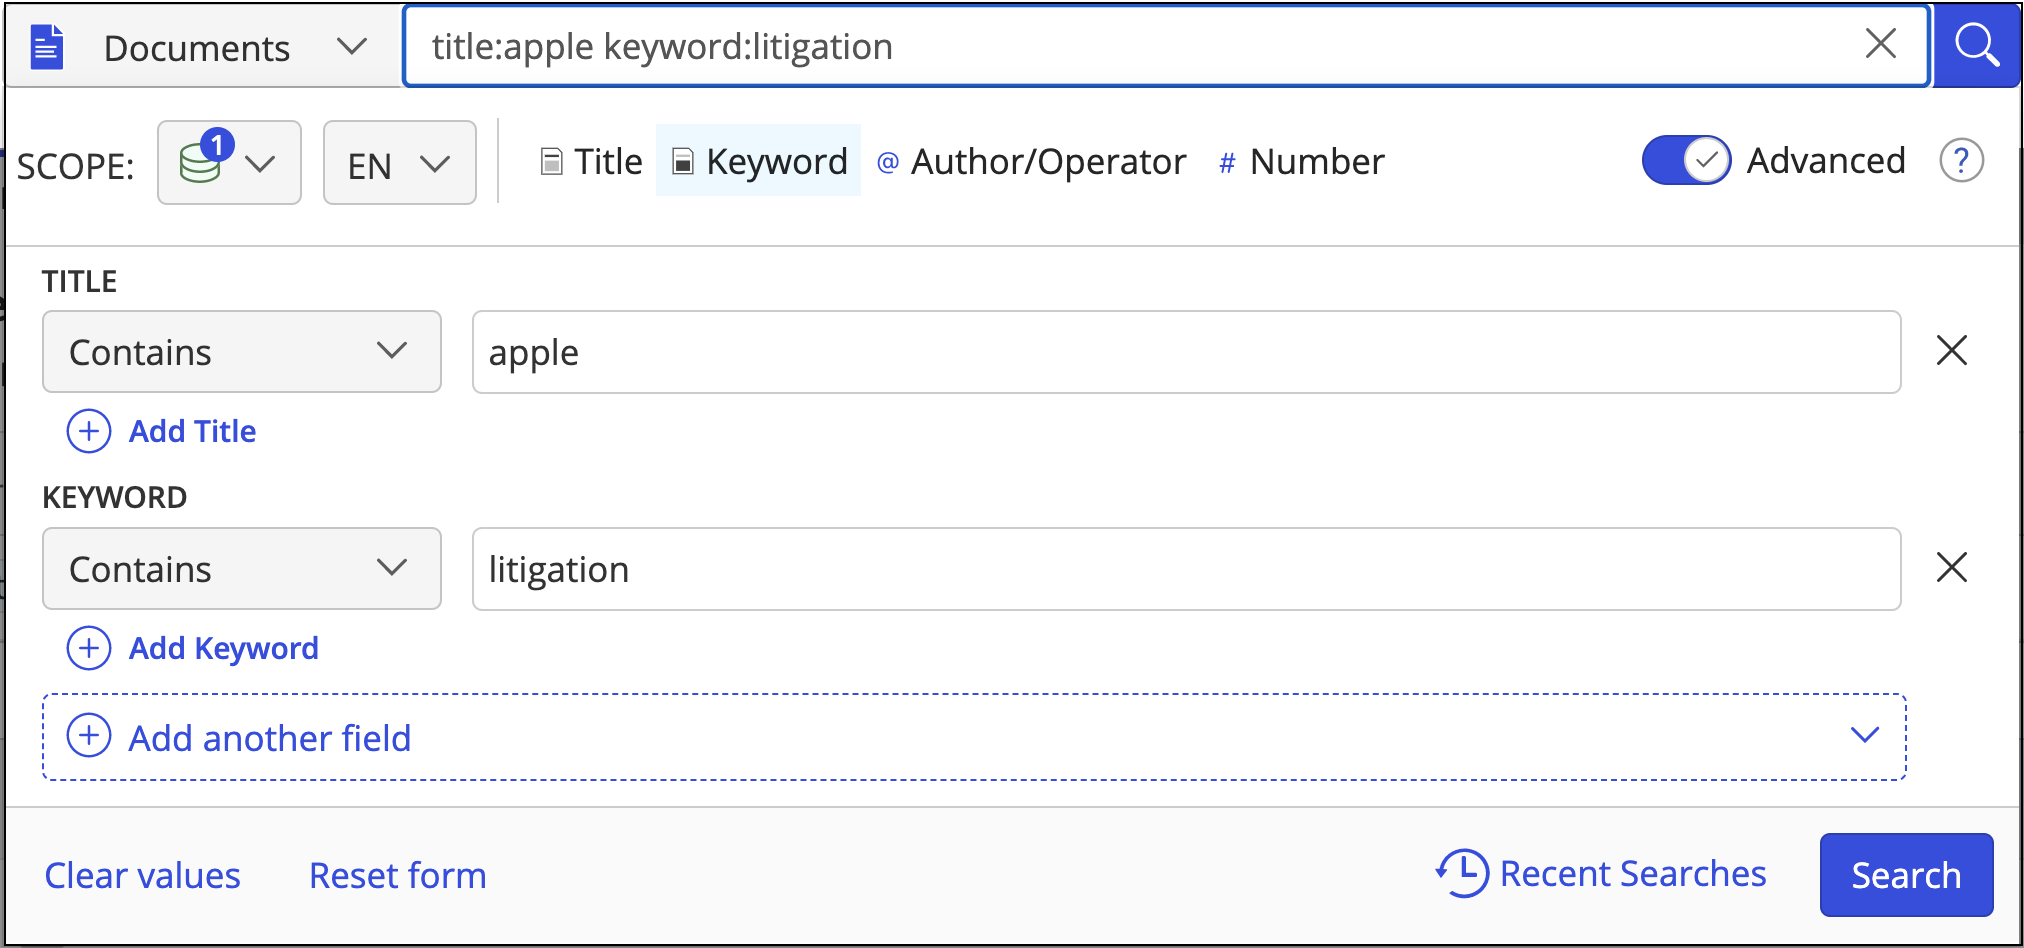Open the EN language dropdown

pos(399,163)
